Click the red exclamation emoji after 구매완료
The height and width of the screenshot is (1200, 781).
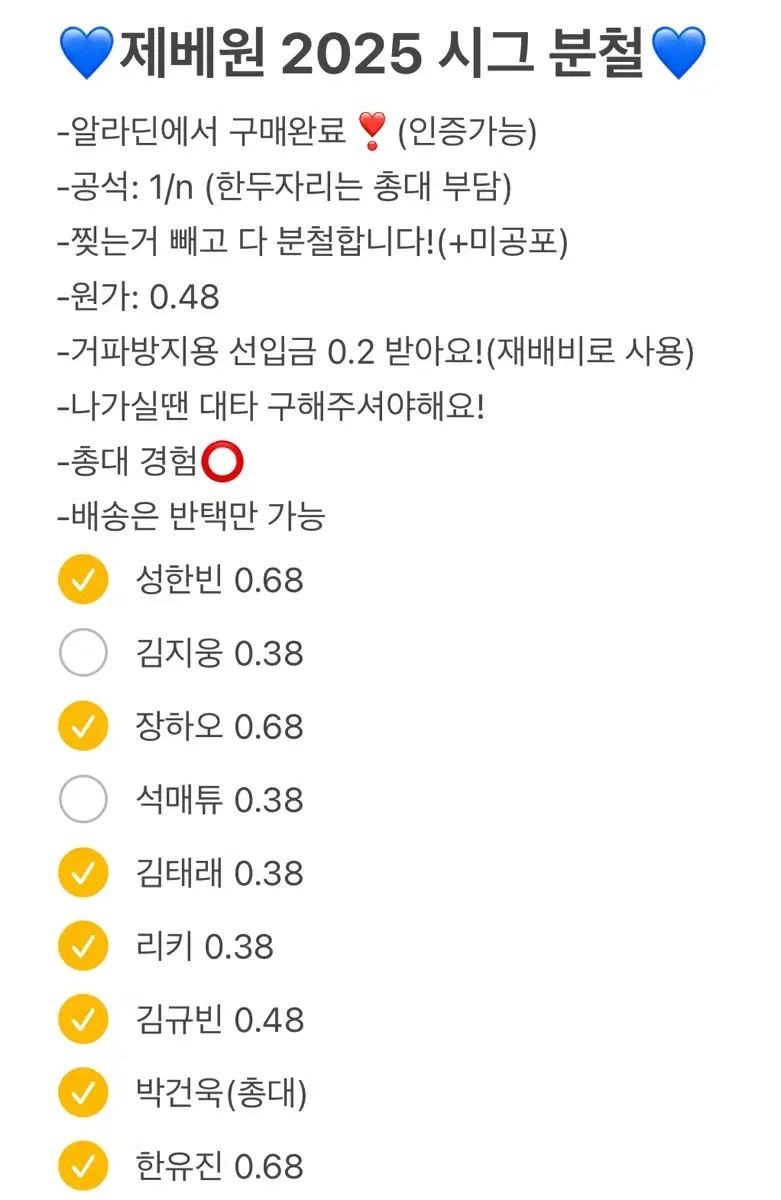[372, 133]
